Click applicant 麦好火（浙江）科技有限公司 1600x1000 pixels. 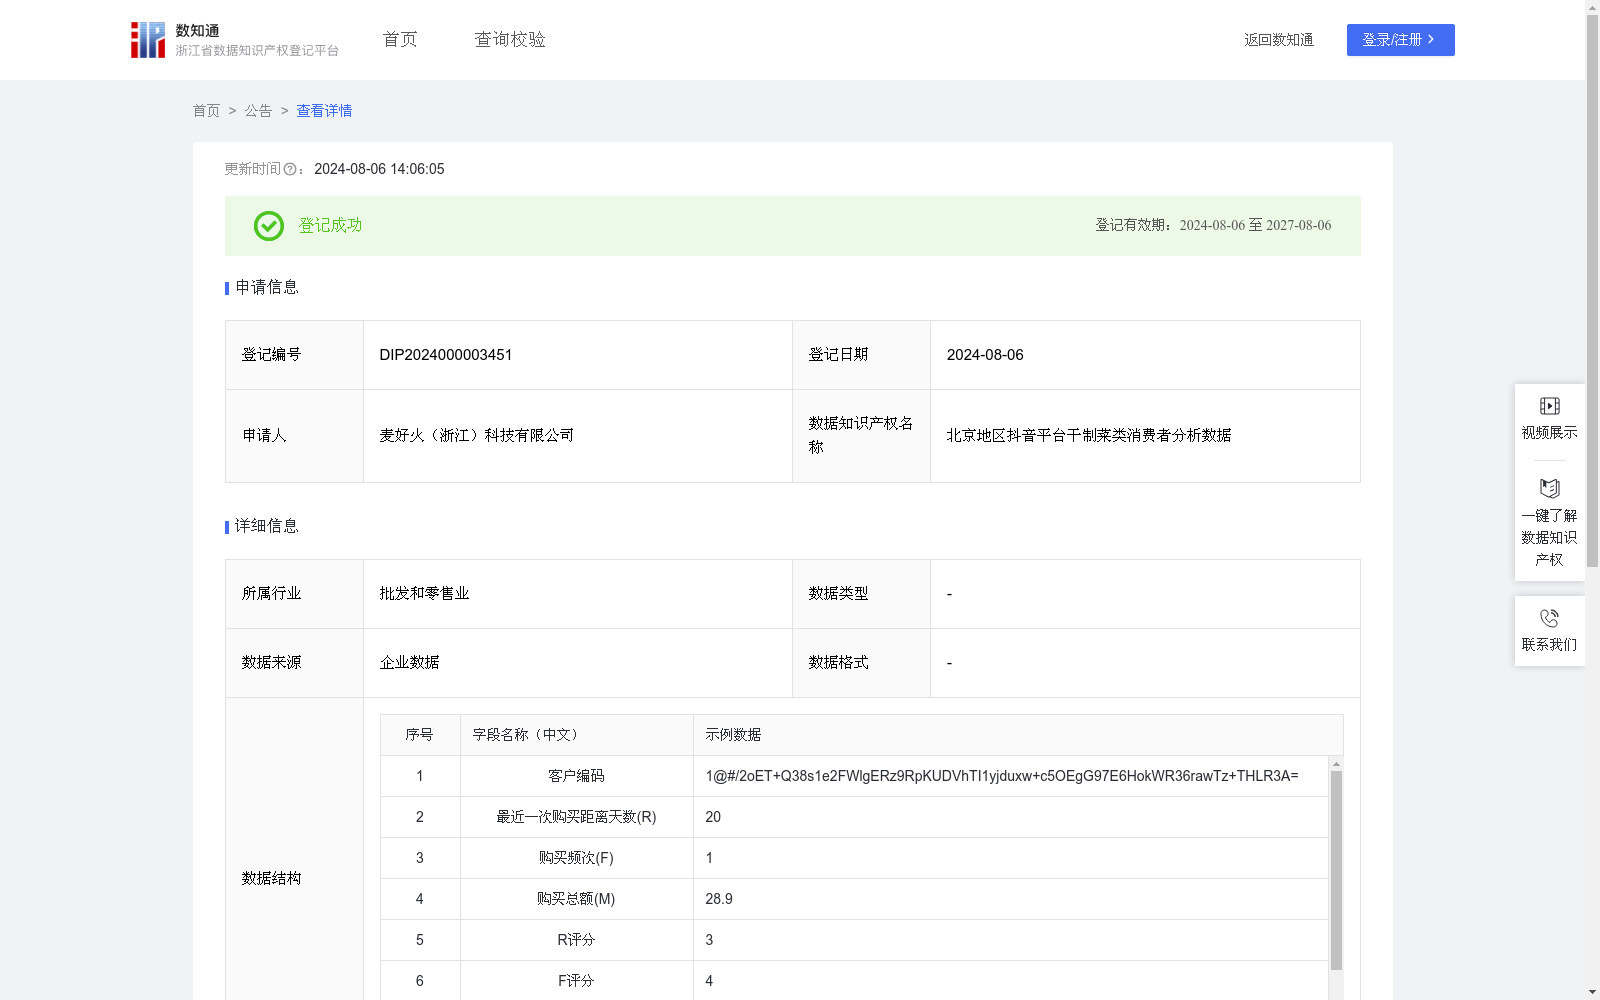[x=477, y=436]
